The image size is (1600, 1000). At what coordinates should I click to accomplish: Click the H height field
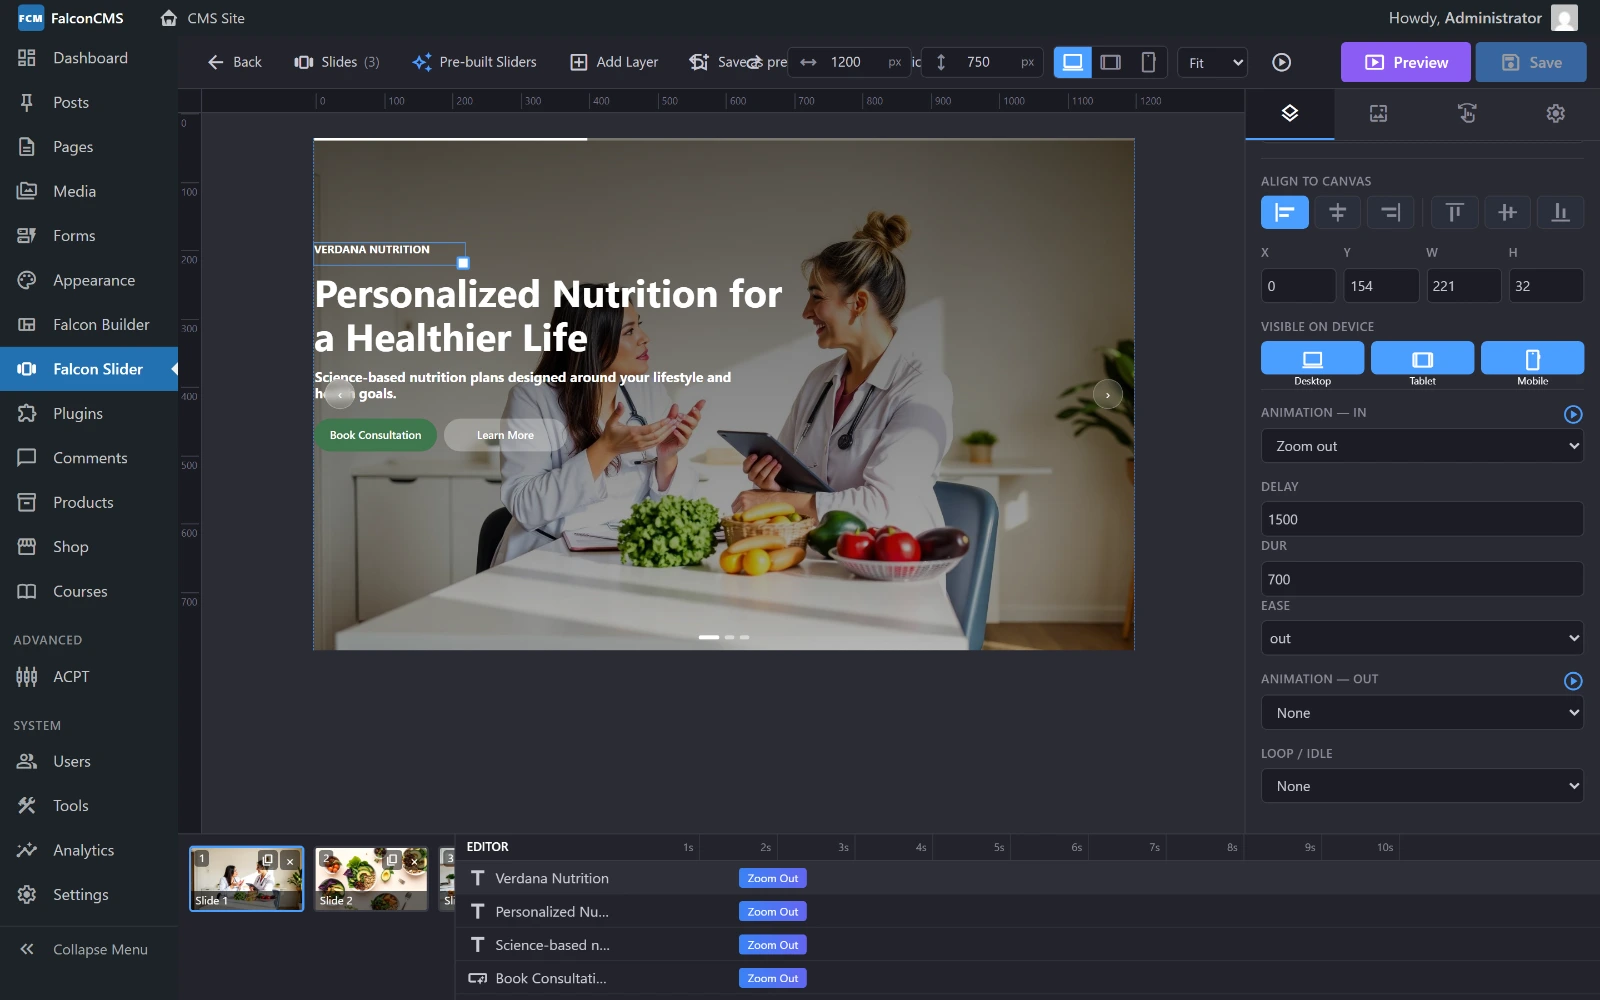pos(1546,286)
